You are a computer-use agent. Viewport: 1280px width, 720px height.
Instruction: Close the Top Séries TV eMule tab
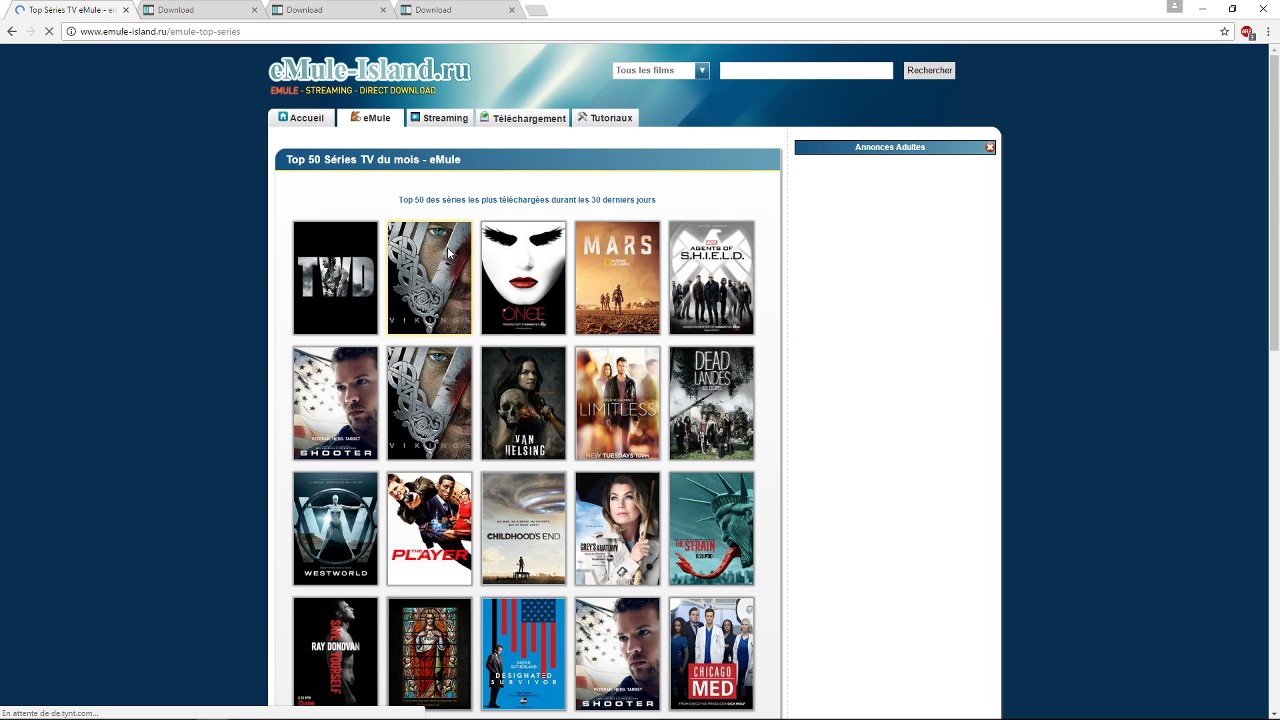pos(126,10)
